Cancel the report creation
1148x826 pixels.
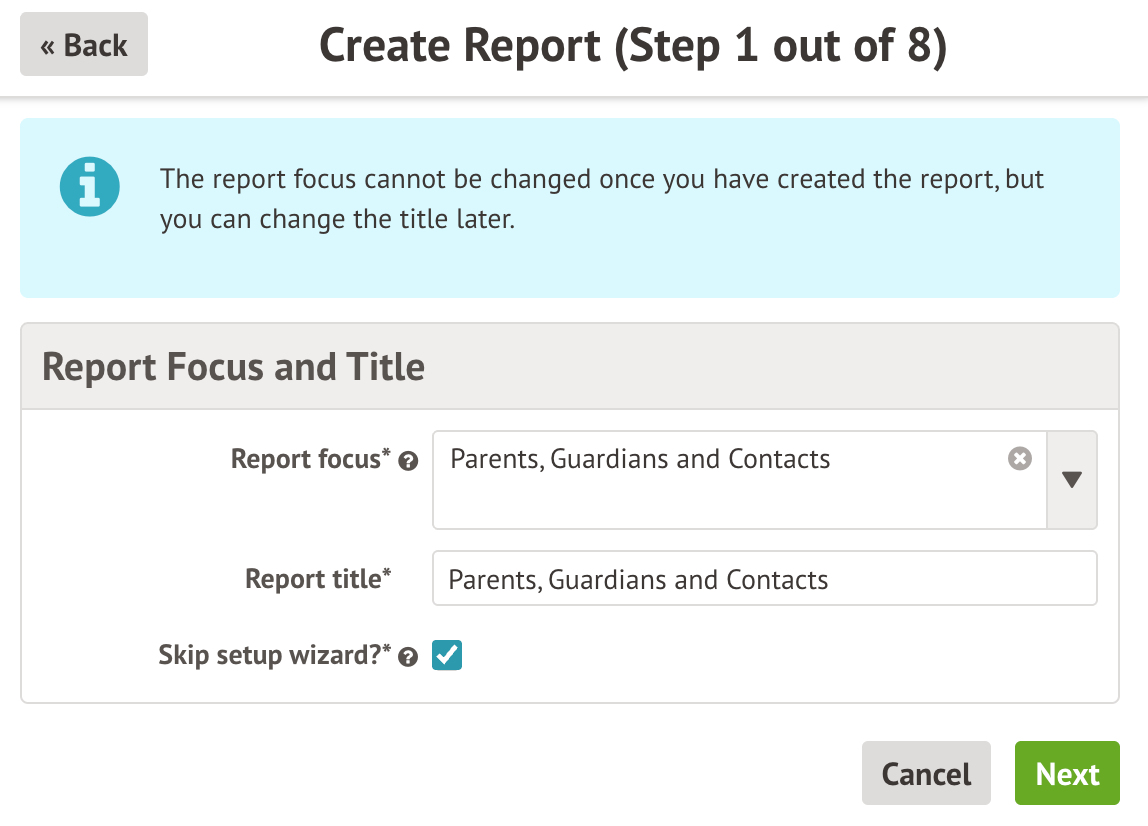point(926,774)
